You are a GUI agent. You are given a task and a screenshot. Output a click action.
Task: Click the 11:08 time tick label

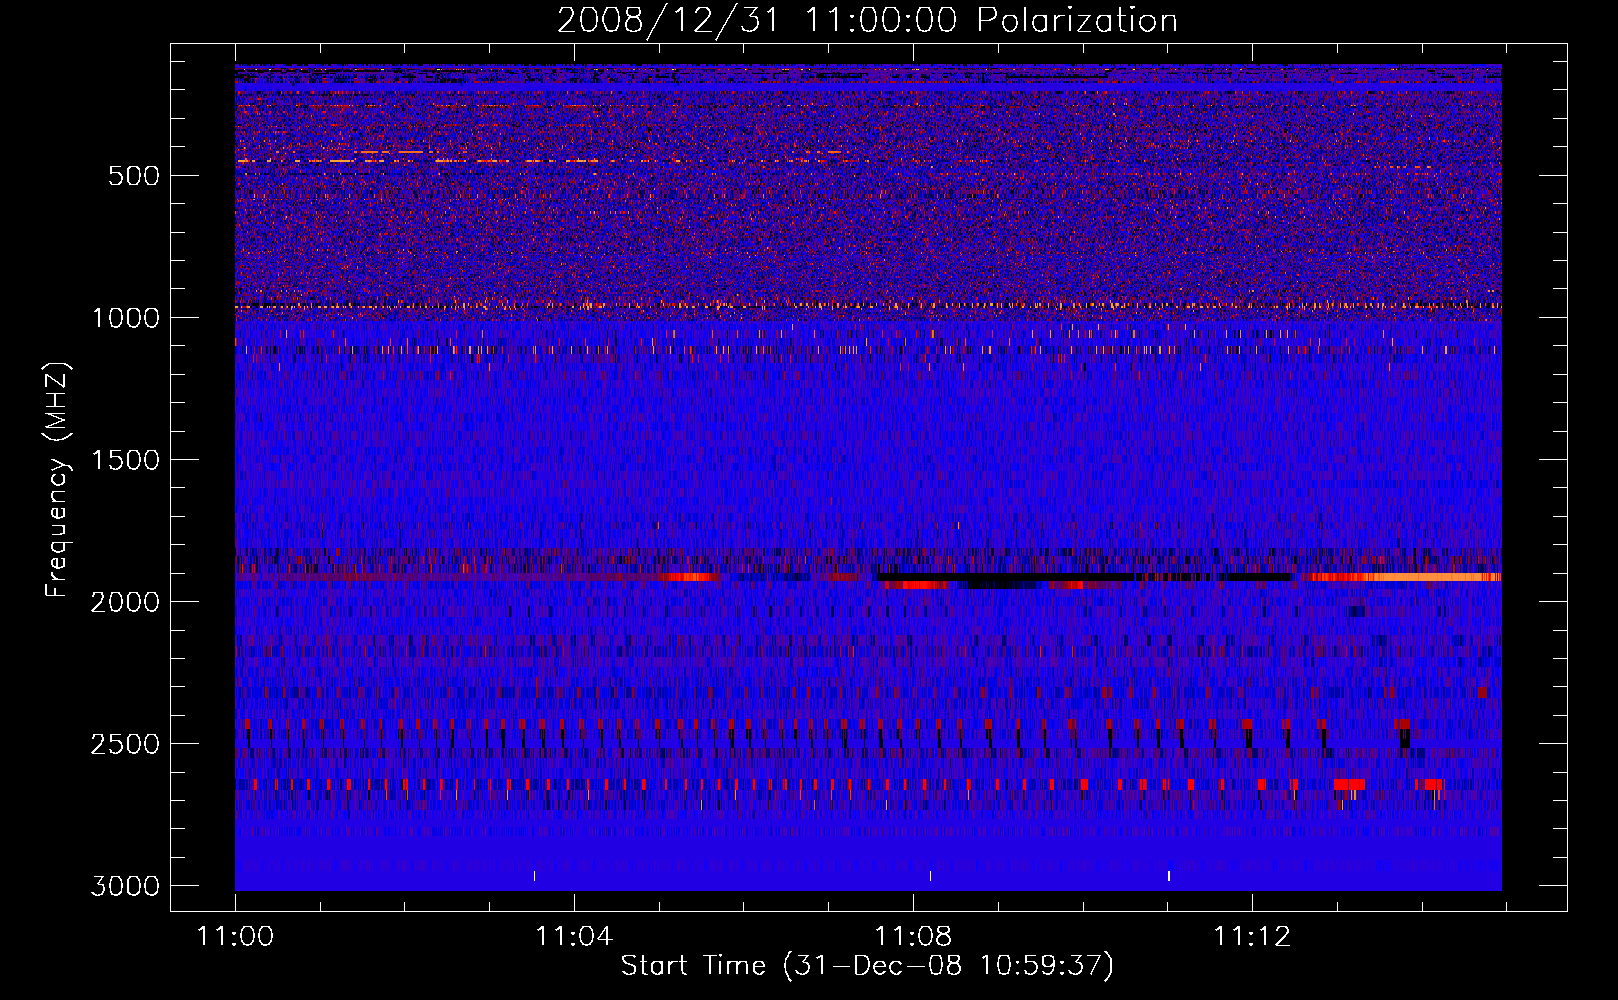[913, 937]
